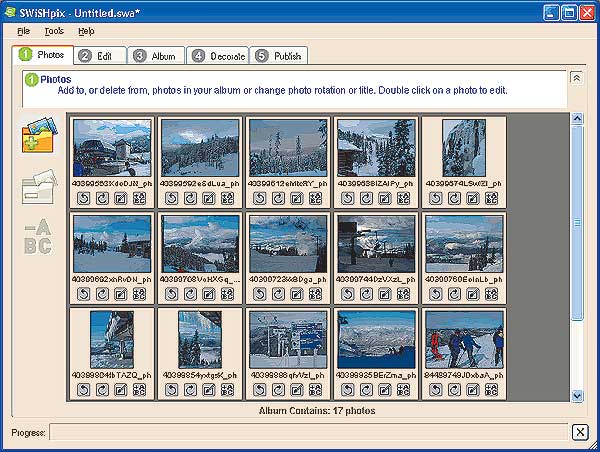This screenshot has height=452, width=600.
Task: Rotate photo 40399592eSdLua clockwise
Action: coord(189,198)
